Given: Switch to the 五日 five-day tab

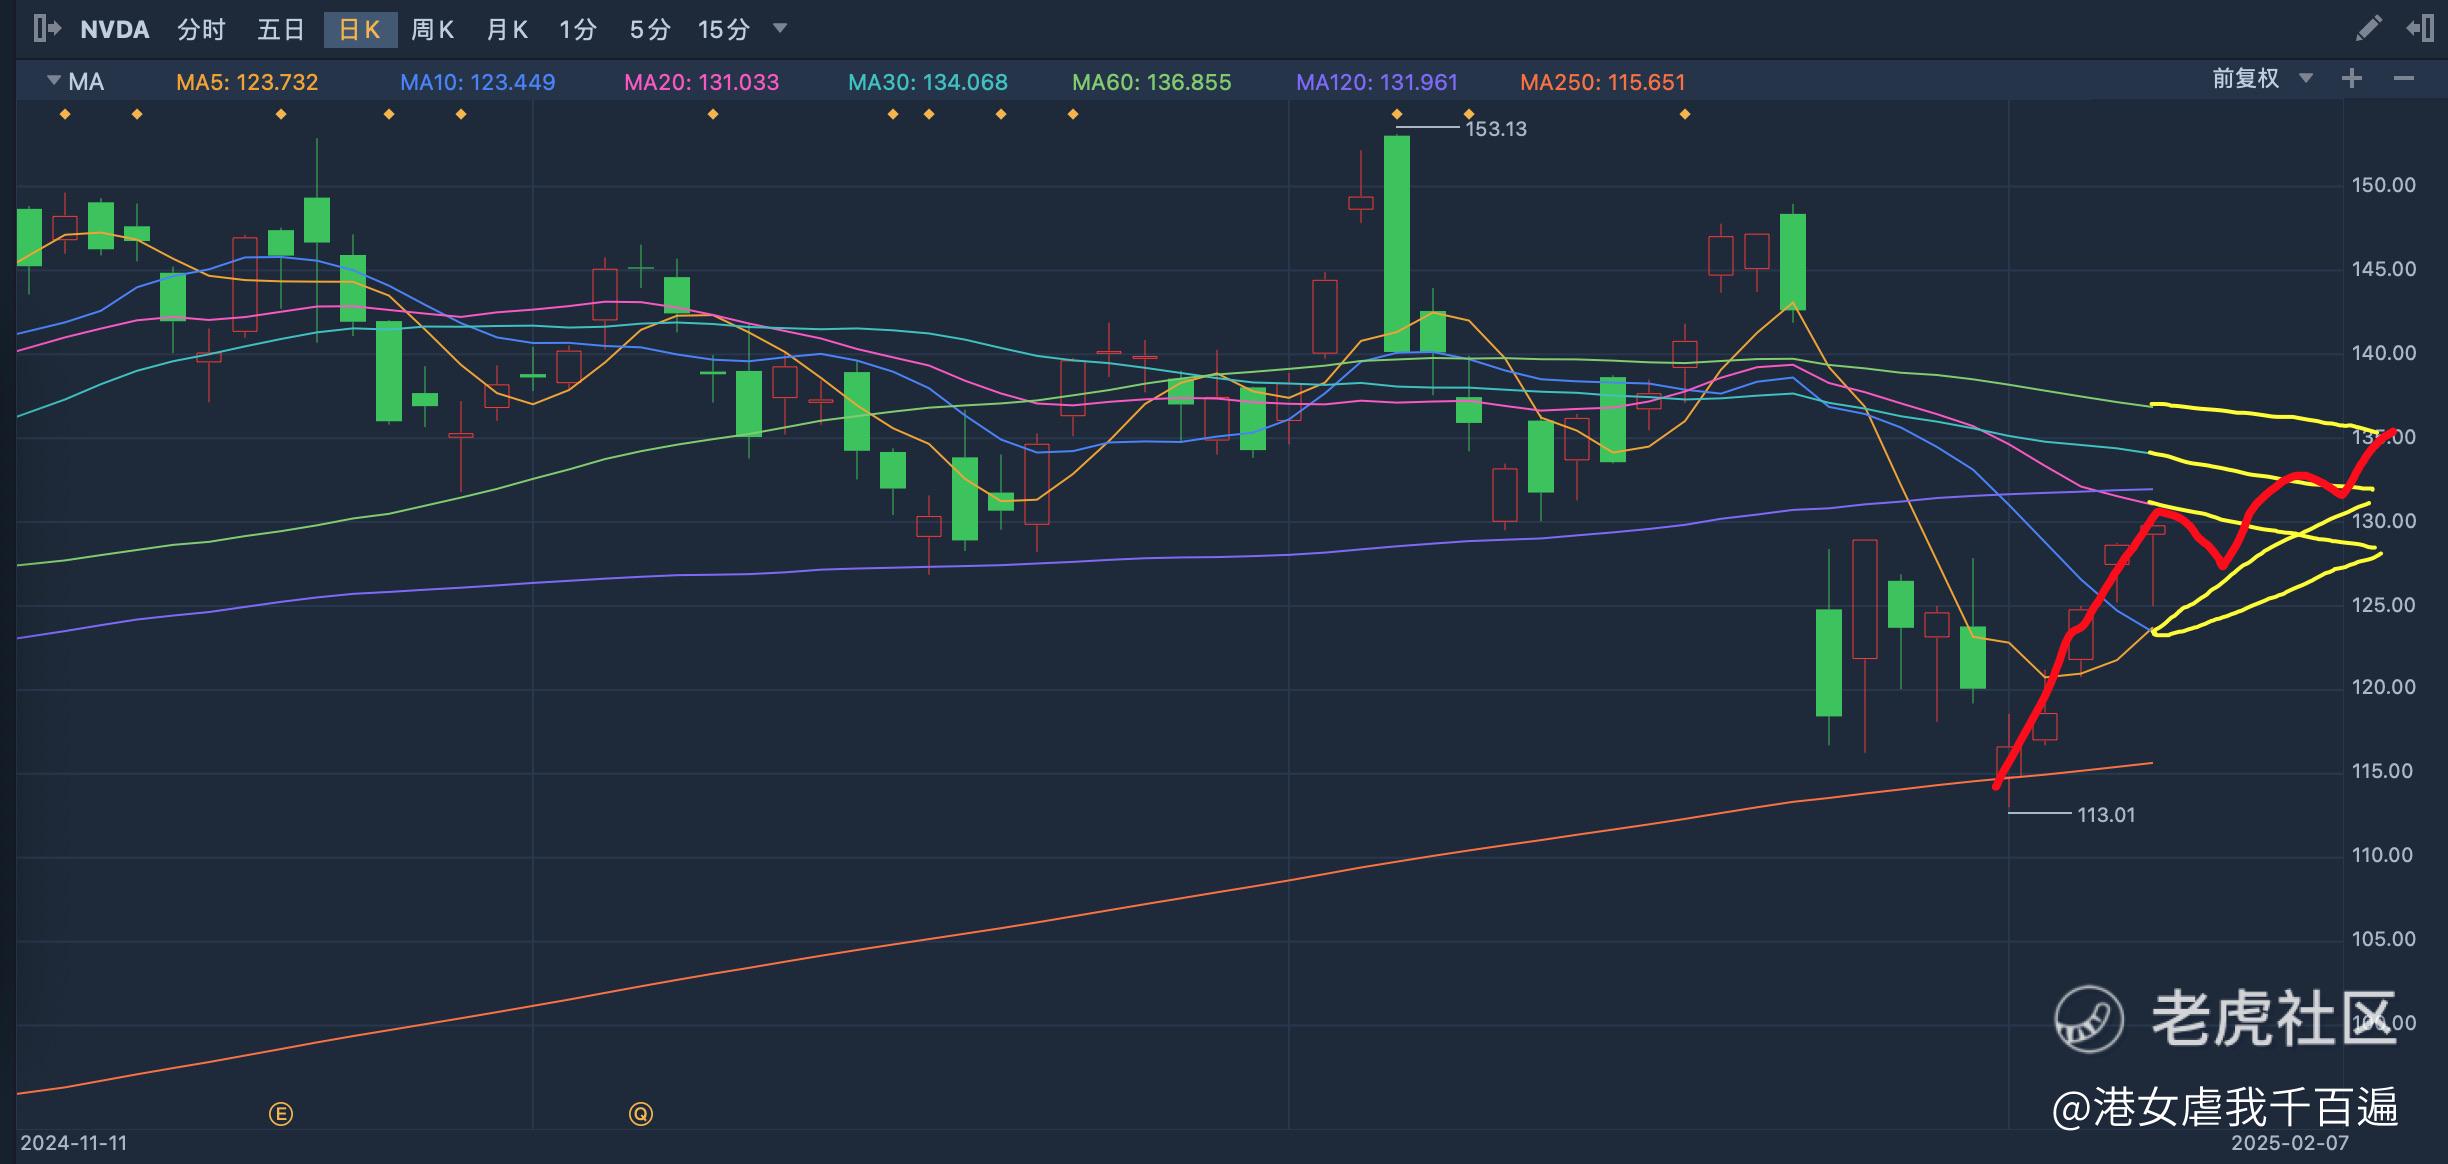Looking at the screenshot, I should (281, 30).
